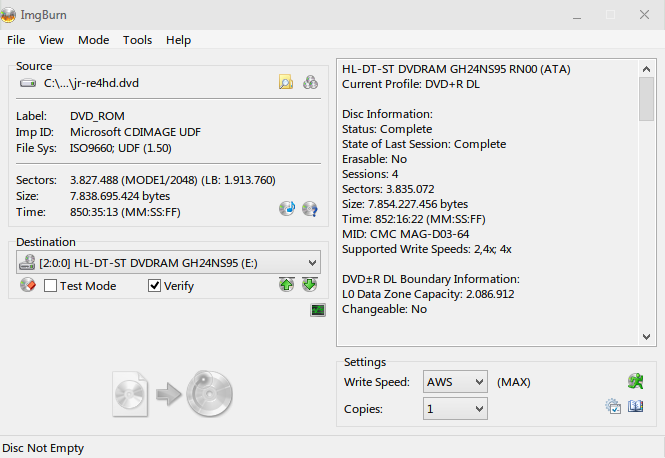
Task: Eject the drive tray with green up arrow
Action: click(287, 285)
